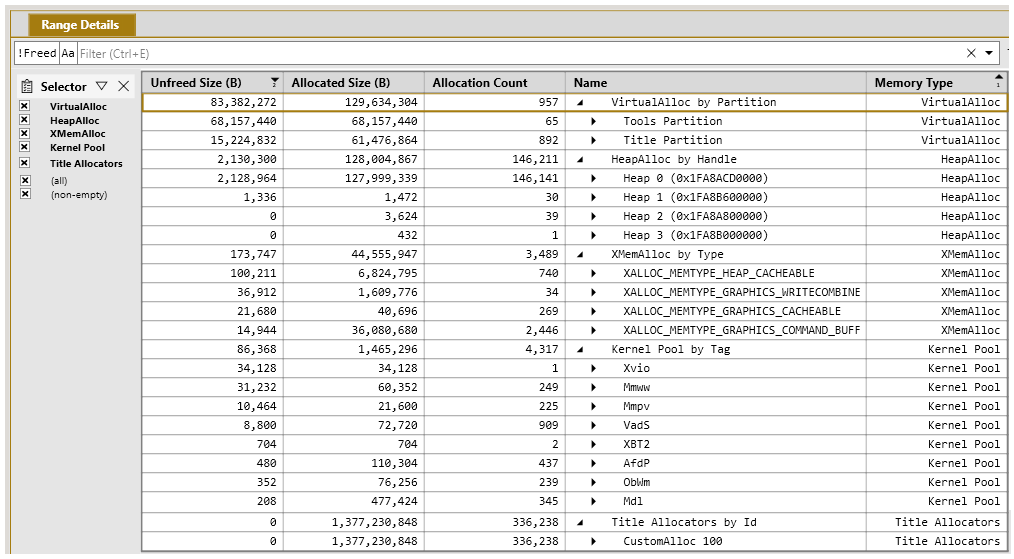
Task: Click allocation count value 4,317
Action: [x=542, y=349]
